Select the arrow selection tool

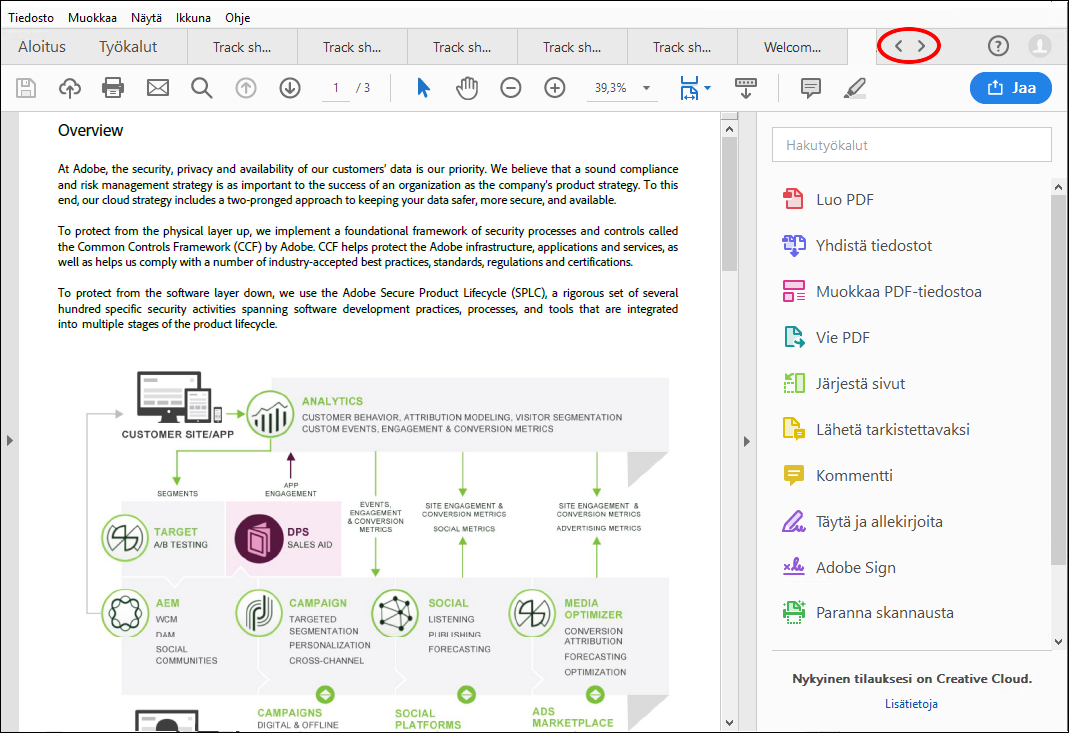[423, 88]
